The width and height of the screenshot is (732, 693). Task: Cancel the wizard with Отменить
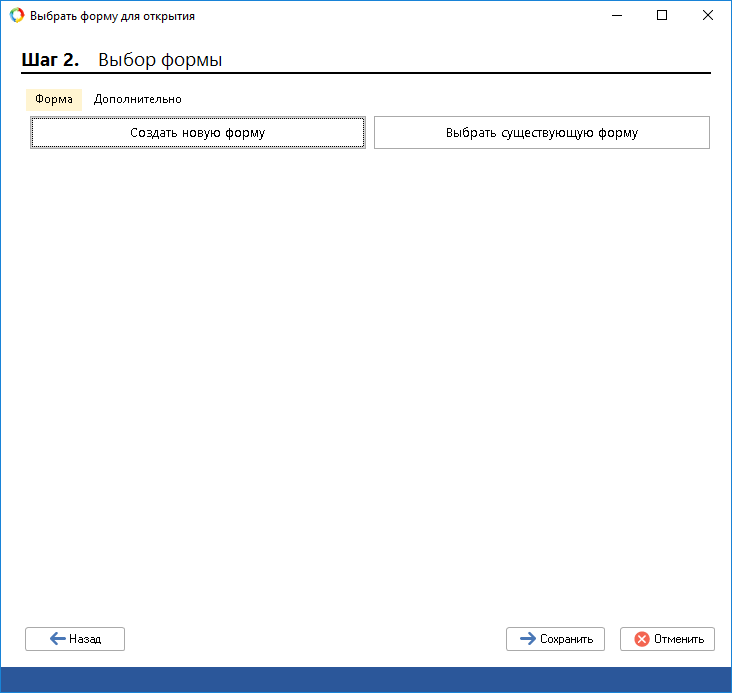(x=667, y=639)
